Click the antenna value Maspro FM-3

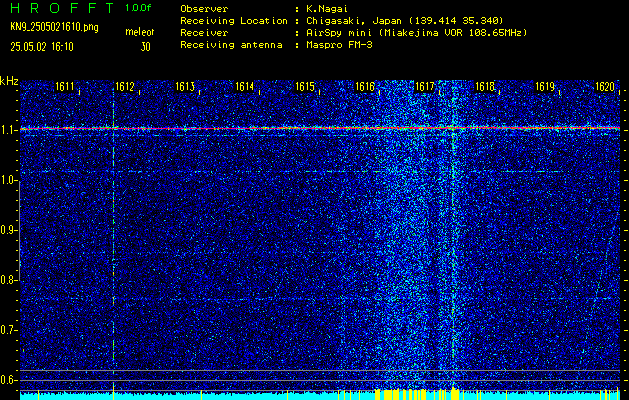coord(337,45)
